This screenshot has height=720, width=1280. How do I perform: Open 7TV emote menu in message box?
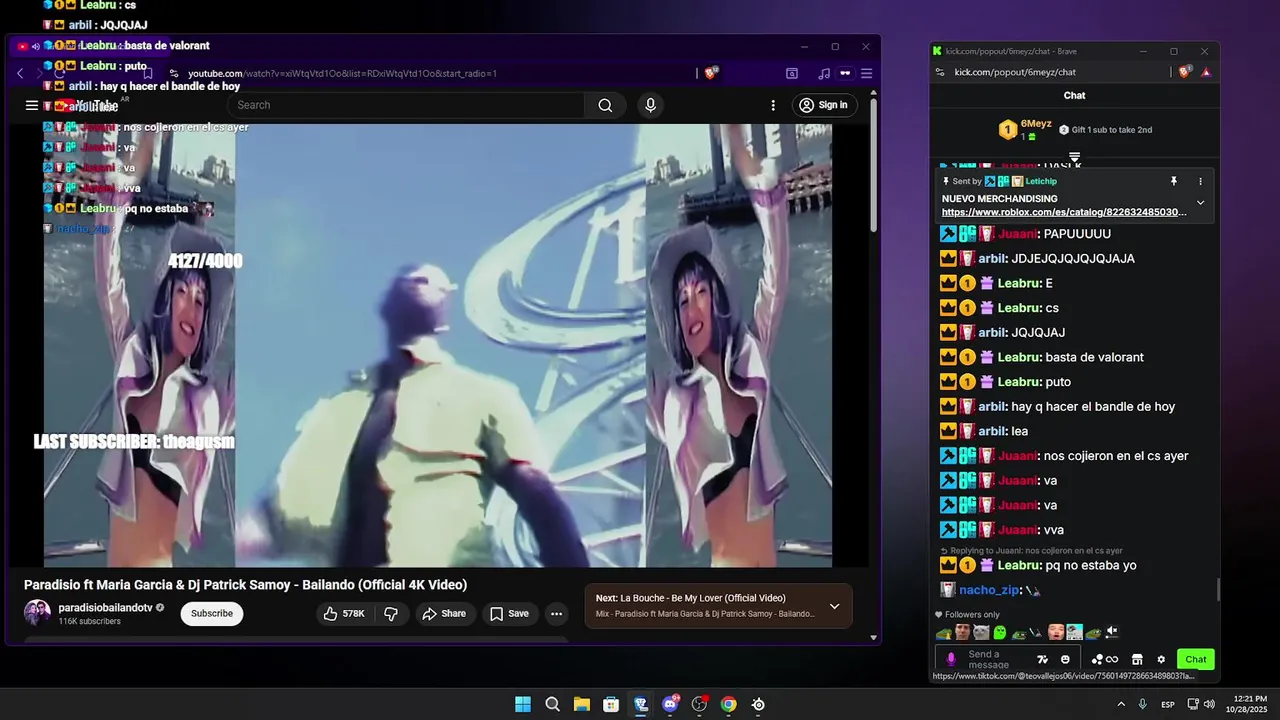[x=1042, y=659]
